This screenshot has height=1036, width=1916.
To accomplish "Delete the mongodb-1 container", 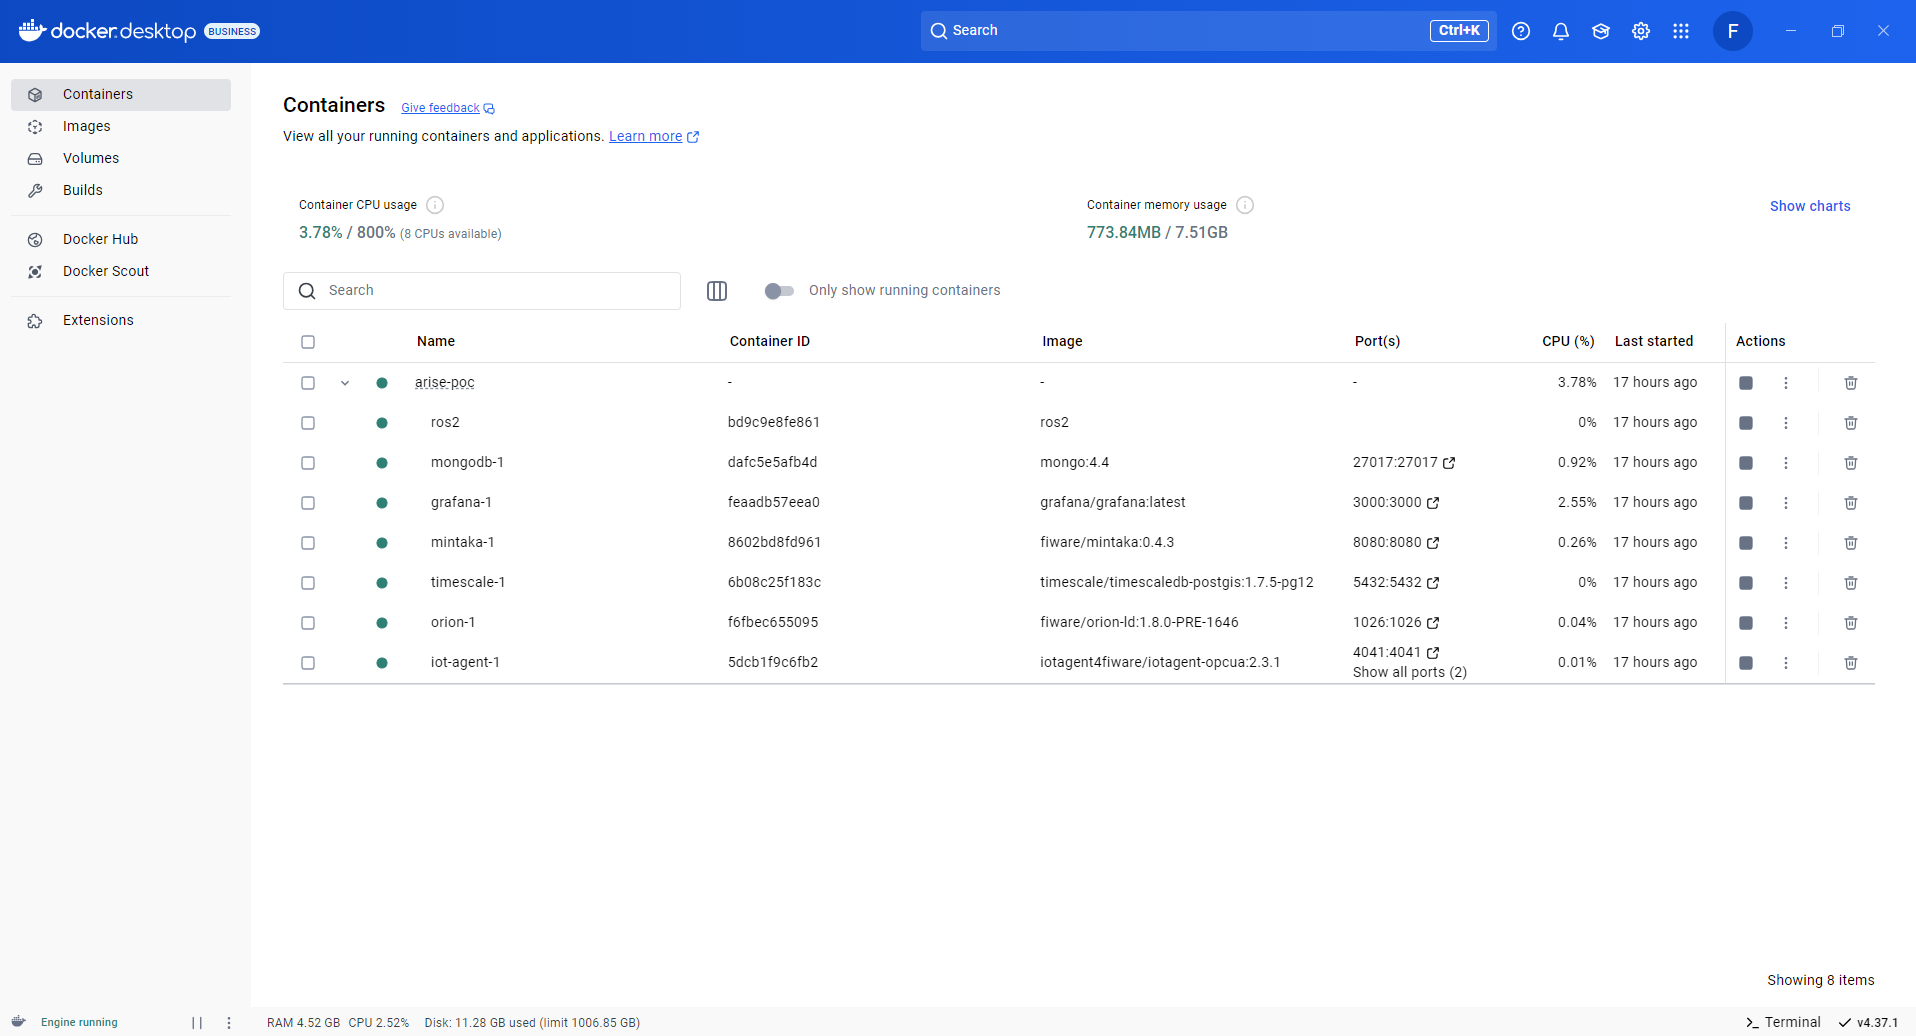I will coord(1851,463).
